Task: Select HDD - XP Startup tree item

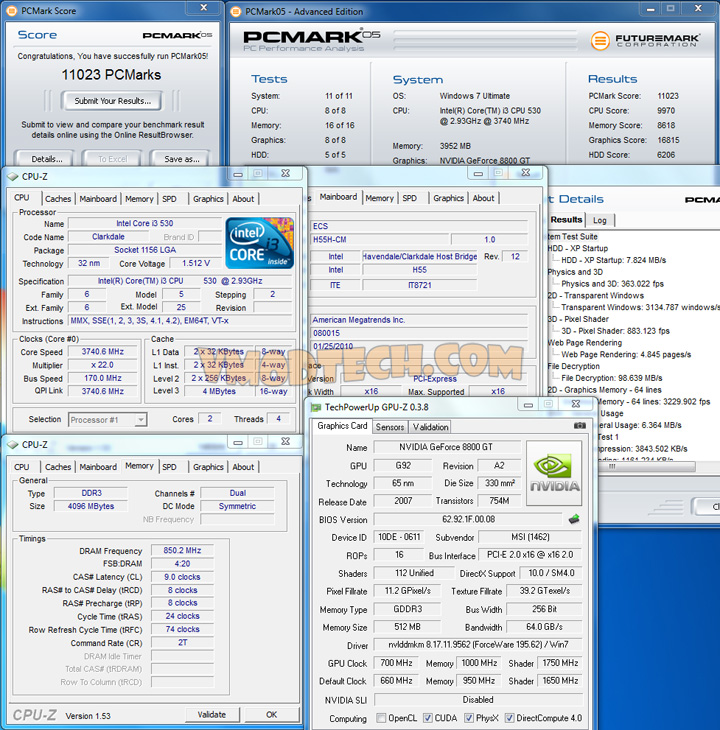Action: [578, 248]
